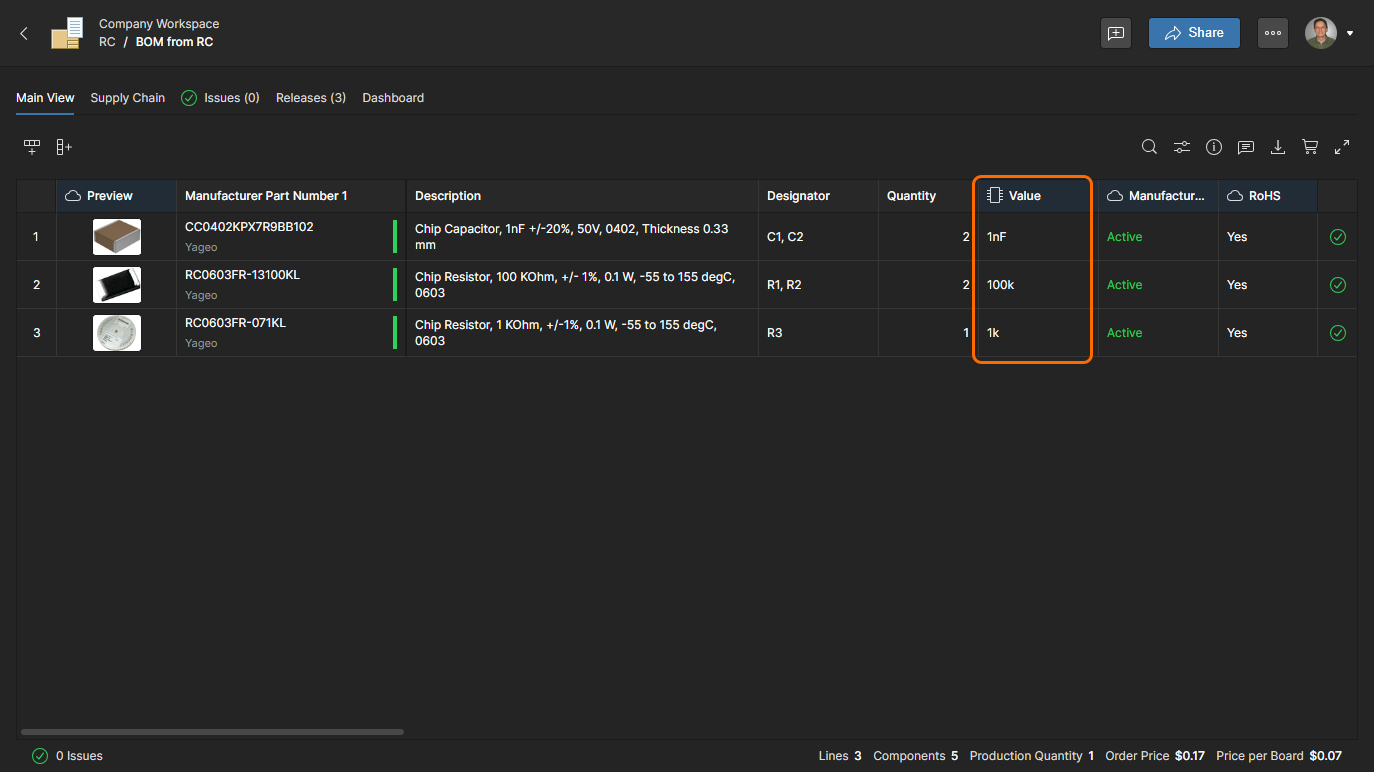Open the comments panel icon in toolbar
Image resolution: width=1374 pixels, height=772 pixels.
coord(1246,147)
